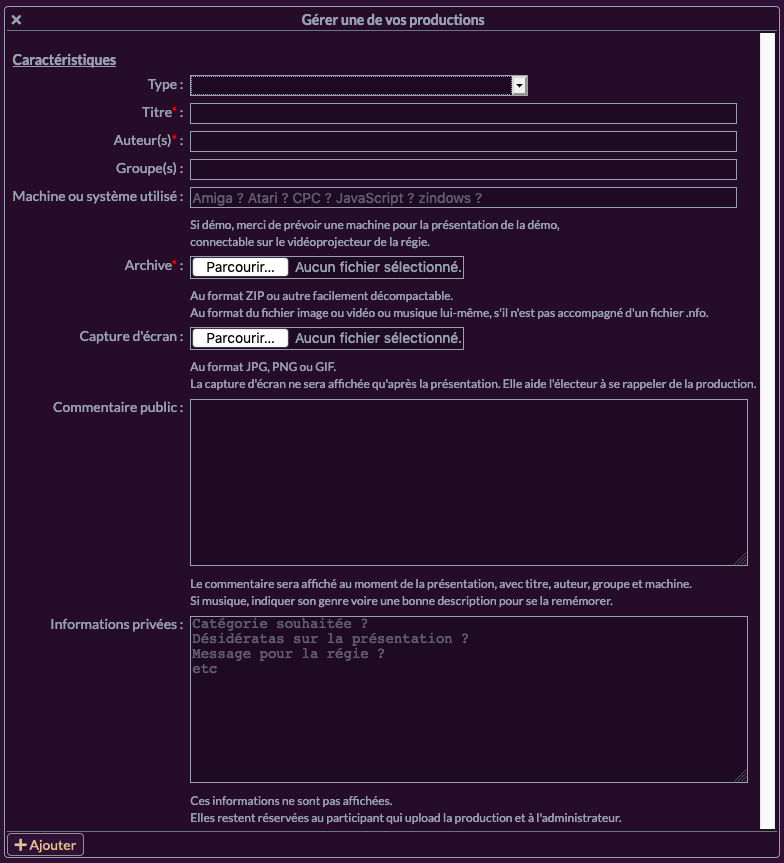Click 'Aucun fichier sélectionné.' next to Archive
Image resolution: width=784 pixels, height=863 pixels.
click(378, 267)
